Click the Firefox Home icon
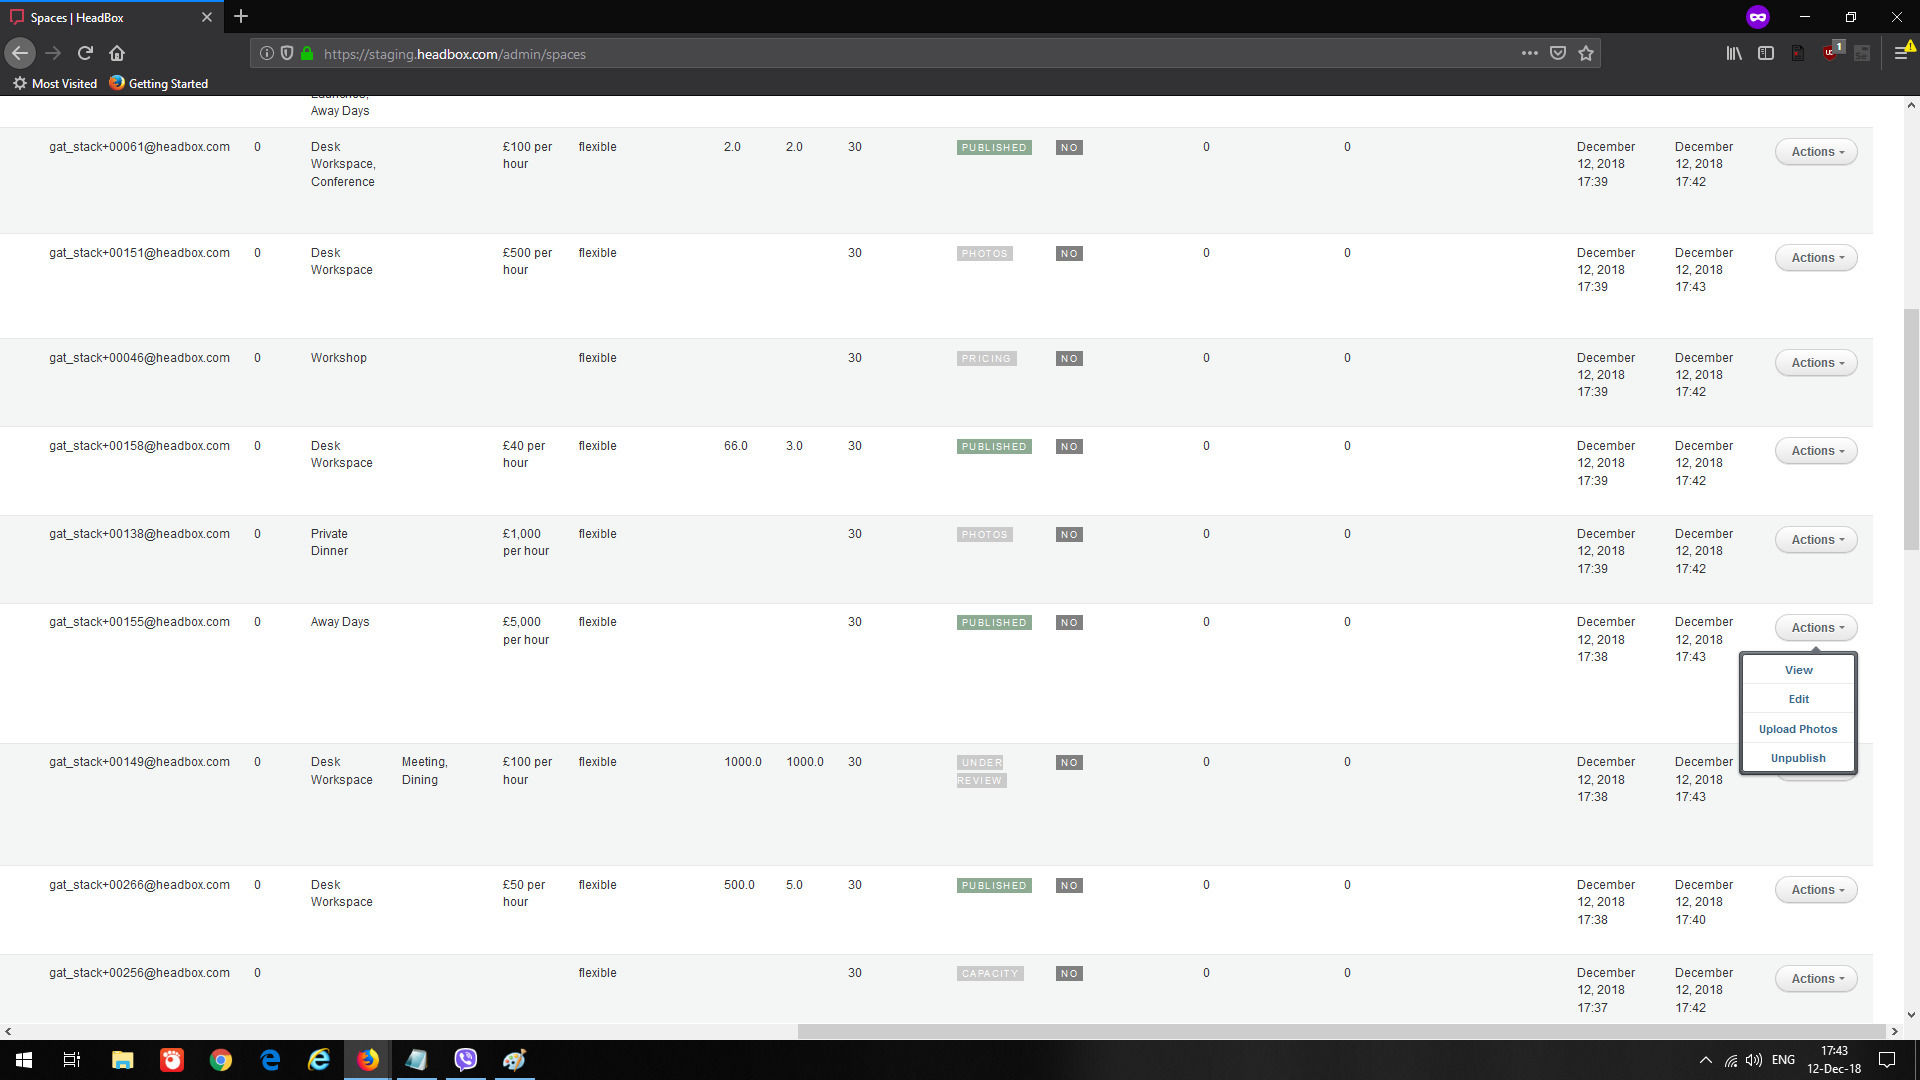 [117, 53]
